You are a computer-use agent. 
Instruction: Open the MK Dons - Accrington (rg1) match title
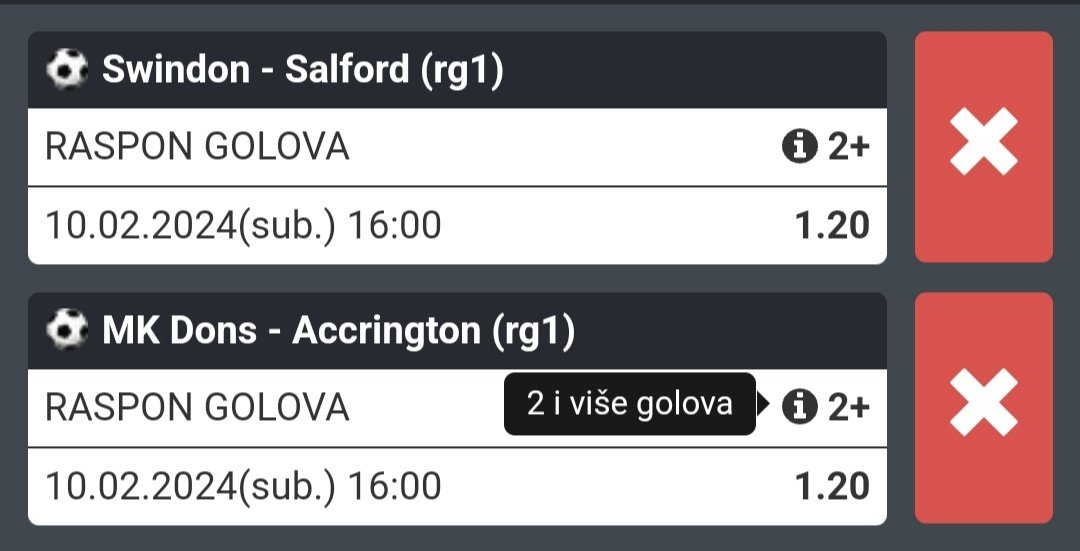click(338, 331)
